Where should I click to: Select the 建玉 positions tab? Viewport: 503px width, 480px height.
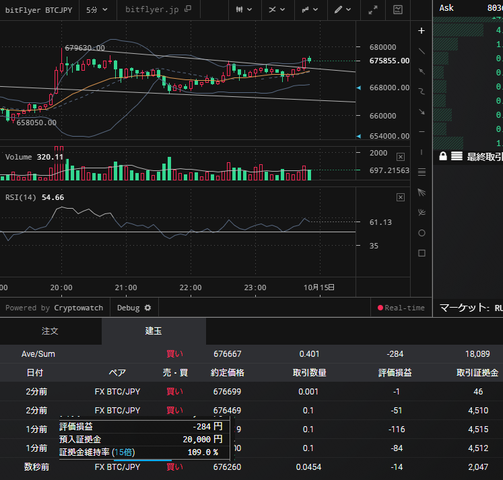pyautogui.click(x=154, y=331)
